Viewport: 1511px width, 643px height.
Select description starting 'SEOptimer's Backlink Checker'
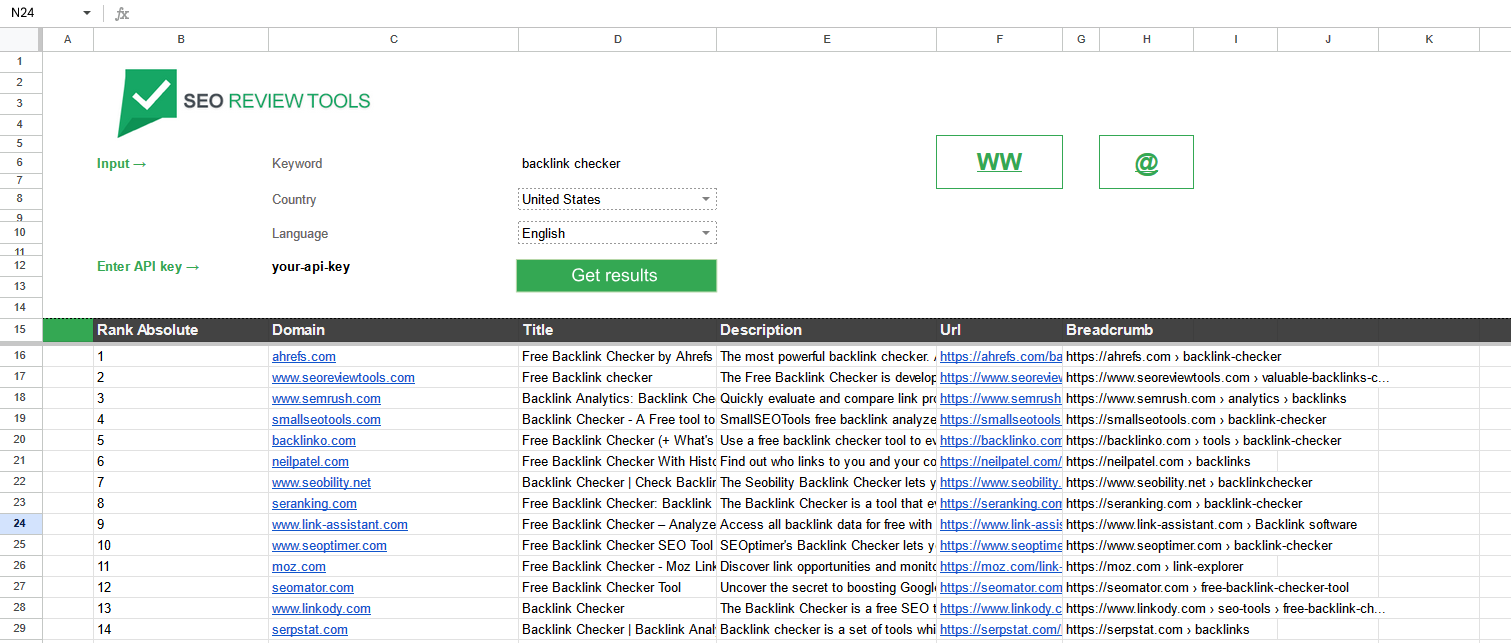(x=827, y=545)
